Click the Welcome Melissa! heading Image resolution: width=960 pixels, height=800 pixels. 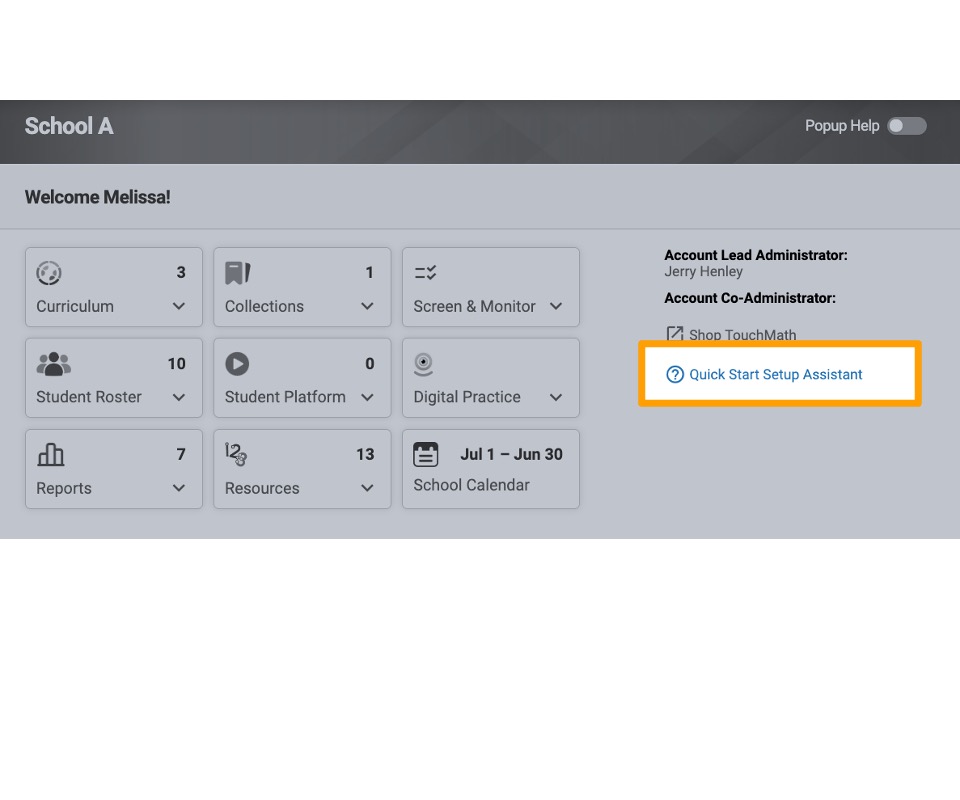click(97, 197)
